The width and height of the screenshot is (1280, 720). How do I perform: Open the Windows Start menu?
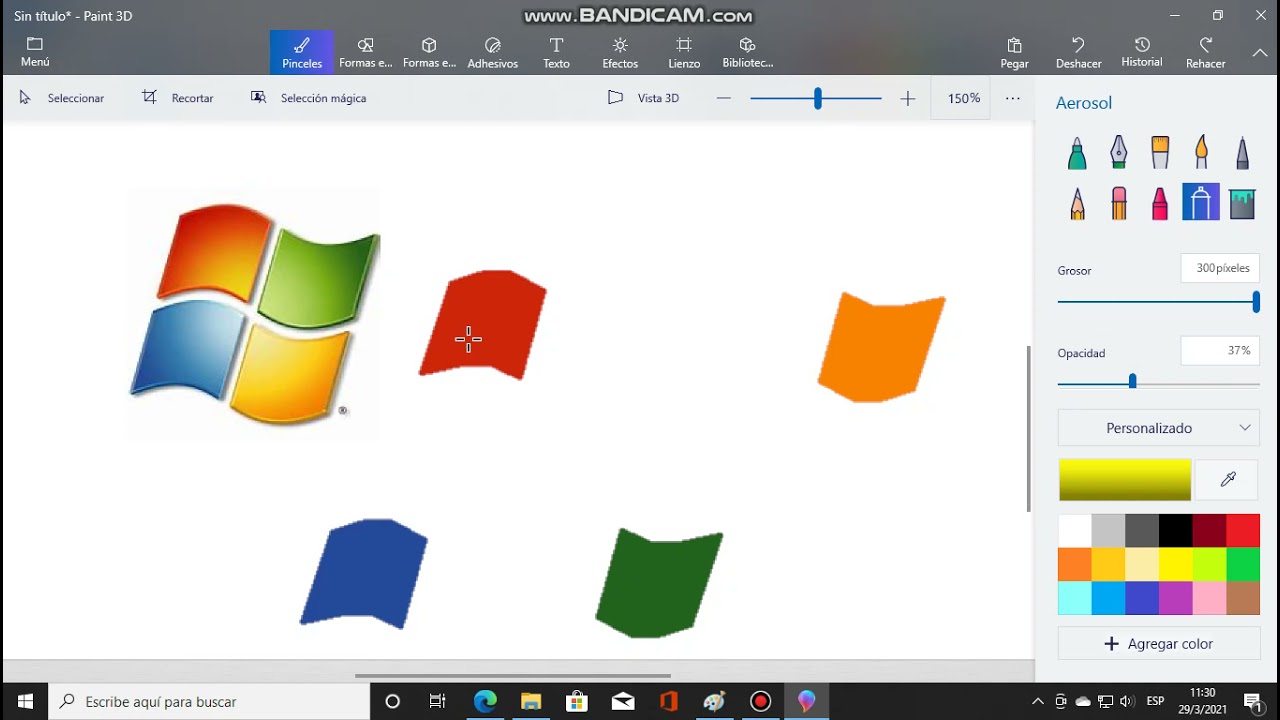(25, 702)
